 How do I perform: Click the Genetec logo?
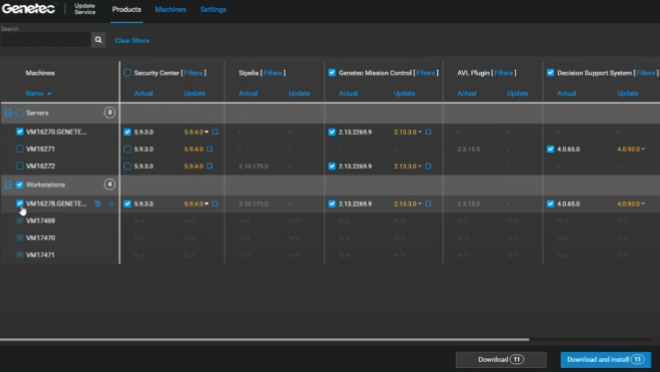pyautogui.click(x=29, y=9)
